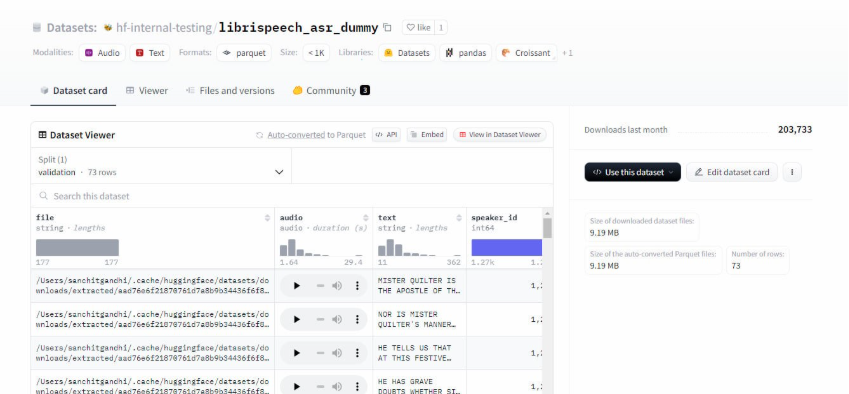Sort by the audio column arrows
This screenshot has width=849, height=394.
365,218
